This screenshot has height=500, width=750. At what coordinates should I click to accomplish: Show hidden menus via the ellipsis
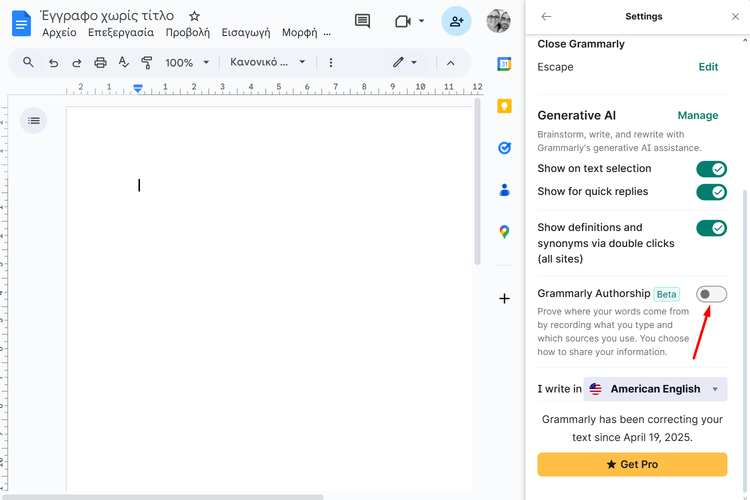(x=327, y=33)
